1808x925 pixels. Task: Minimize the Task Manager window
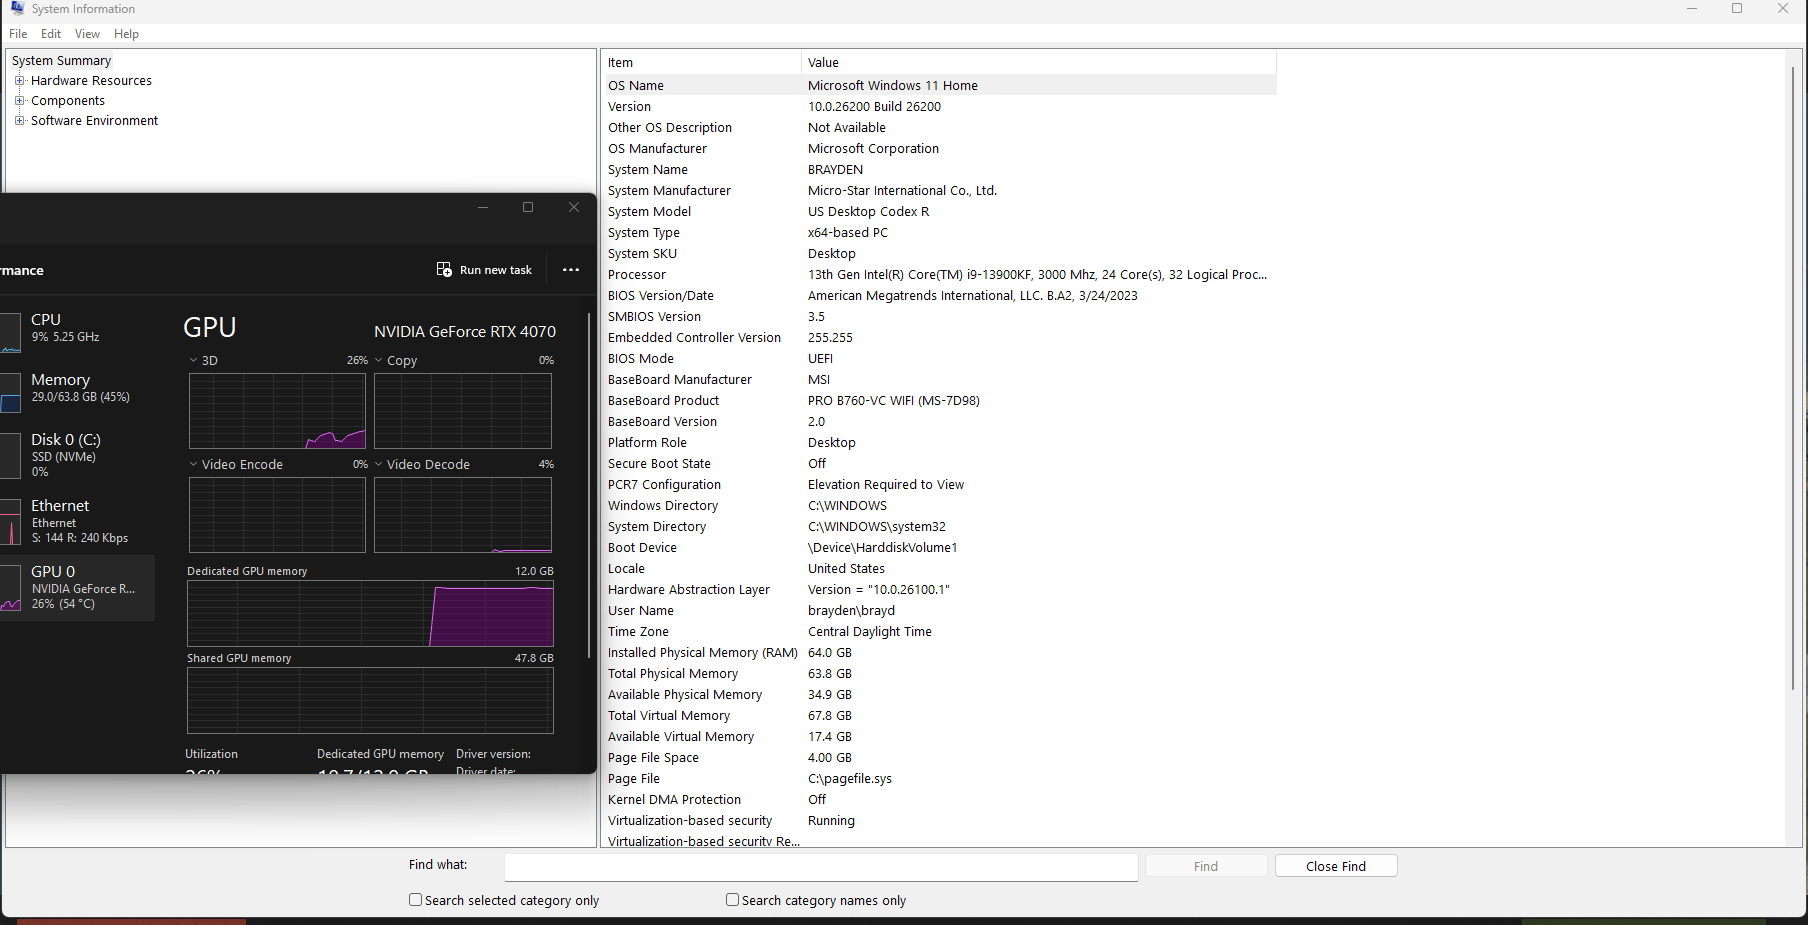point(483,207)
